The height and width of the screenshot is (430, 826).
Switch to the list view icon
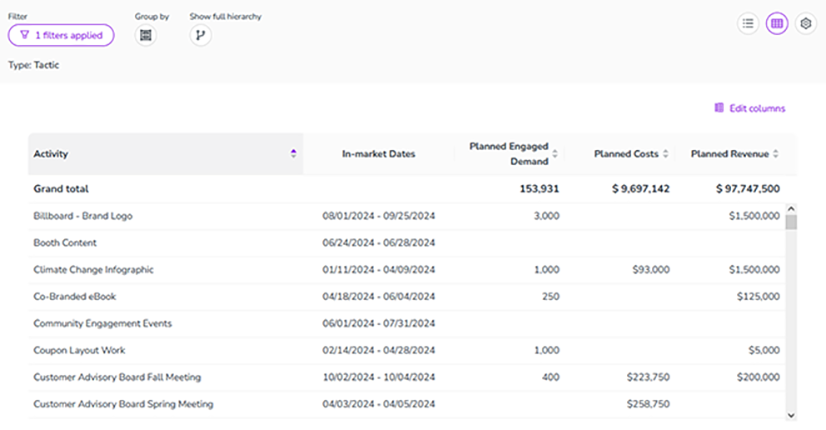pyautogui.click(x=748, y=23)
